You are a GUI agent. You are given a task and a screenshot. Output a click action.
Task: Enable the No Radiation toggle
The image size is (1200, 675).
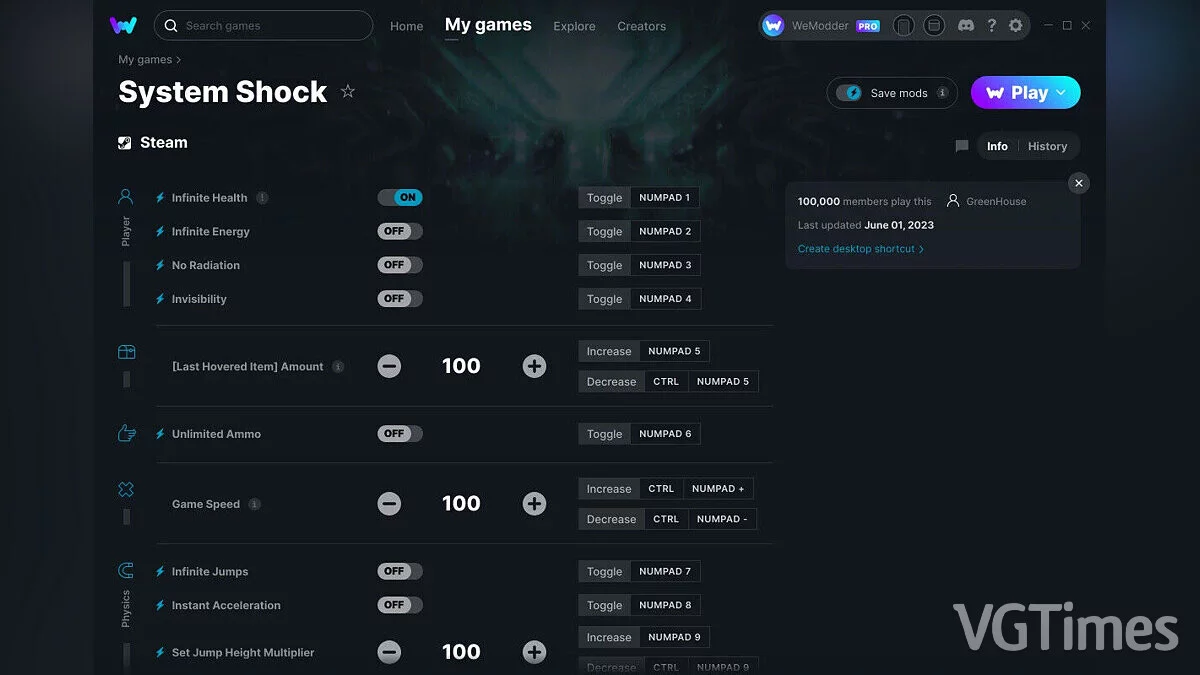pos(400,265)
